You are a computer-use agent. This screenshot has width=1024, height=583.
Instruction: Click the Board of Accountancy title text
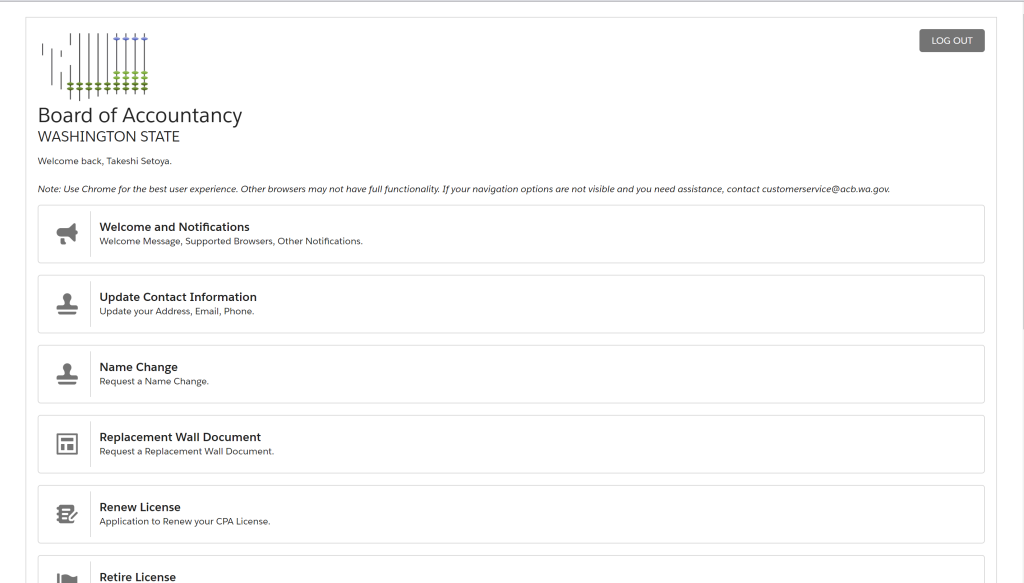coord(140,116)
